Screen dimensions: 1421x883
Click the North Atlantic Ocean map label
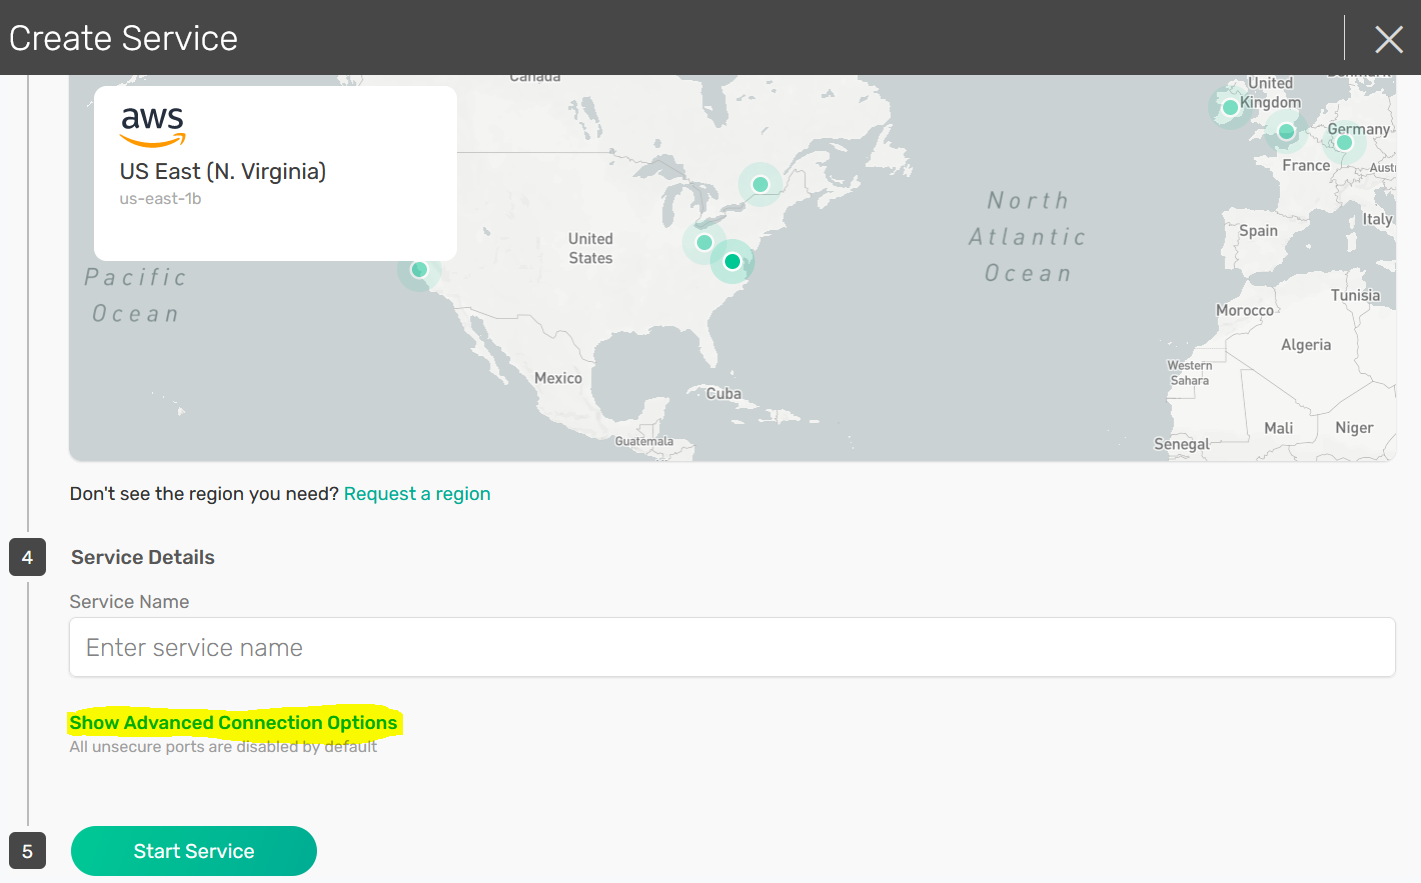pos(1027,237)
